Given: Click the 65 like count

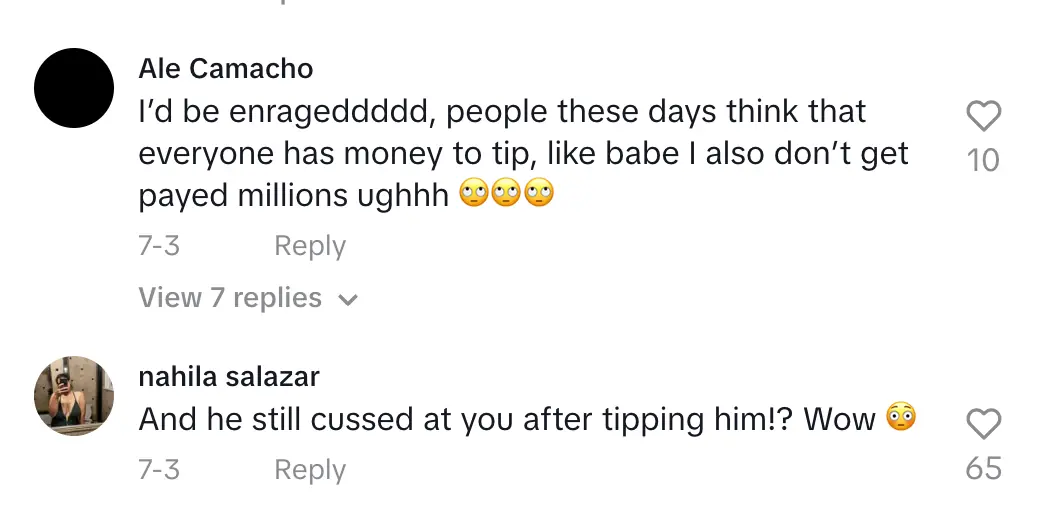Looking at the screenshot, I should click(x=984, y=468).
